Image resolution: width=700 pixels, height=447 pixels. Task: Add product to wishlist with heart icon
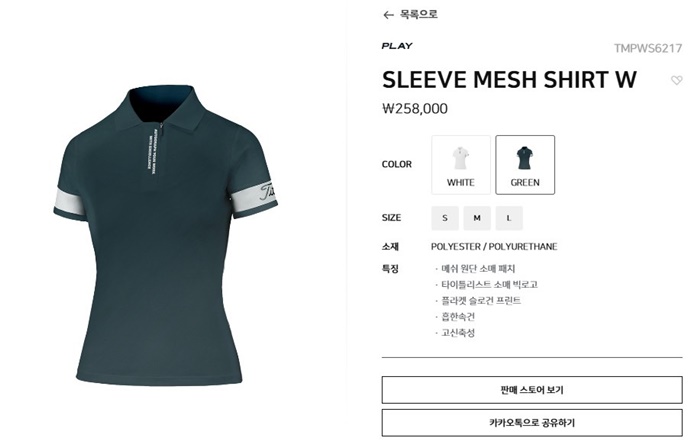tap(676, 80)
